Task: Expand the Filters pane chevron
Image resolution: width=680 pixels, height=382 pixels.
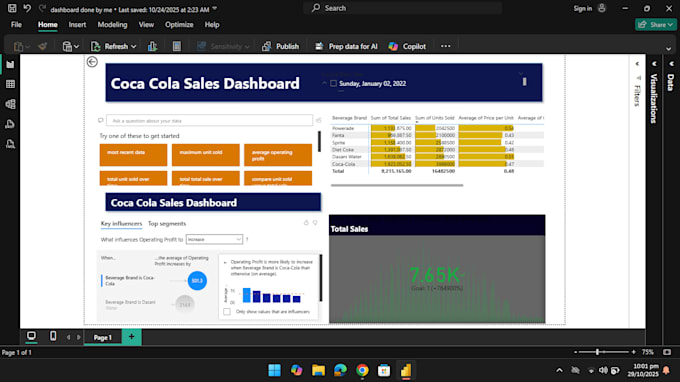Action: coord(637,64)
